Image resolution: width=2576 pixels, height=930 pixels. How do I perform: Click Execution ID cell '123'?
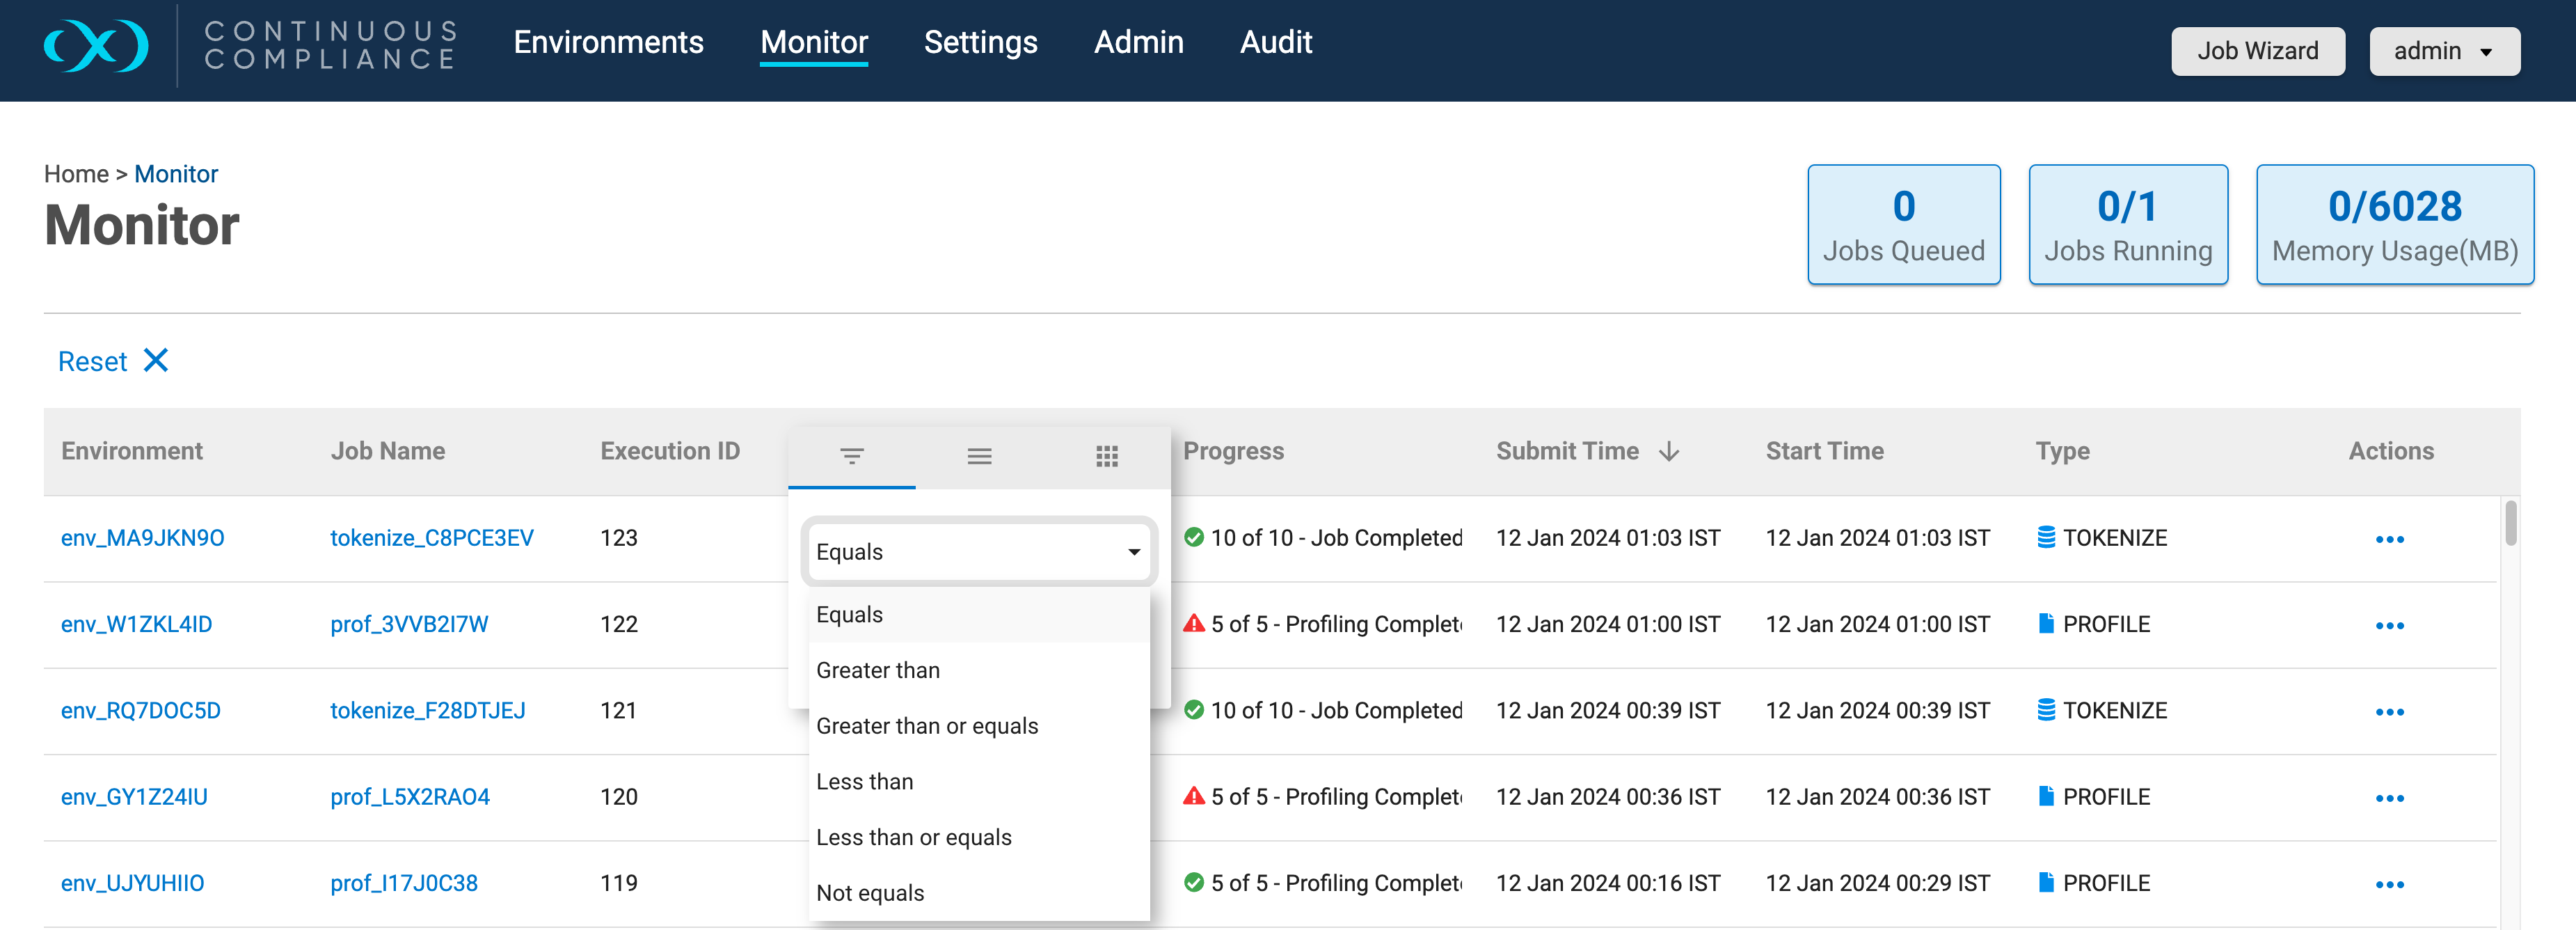coord(619,538)
